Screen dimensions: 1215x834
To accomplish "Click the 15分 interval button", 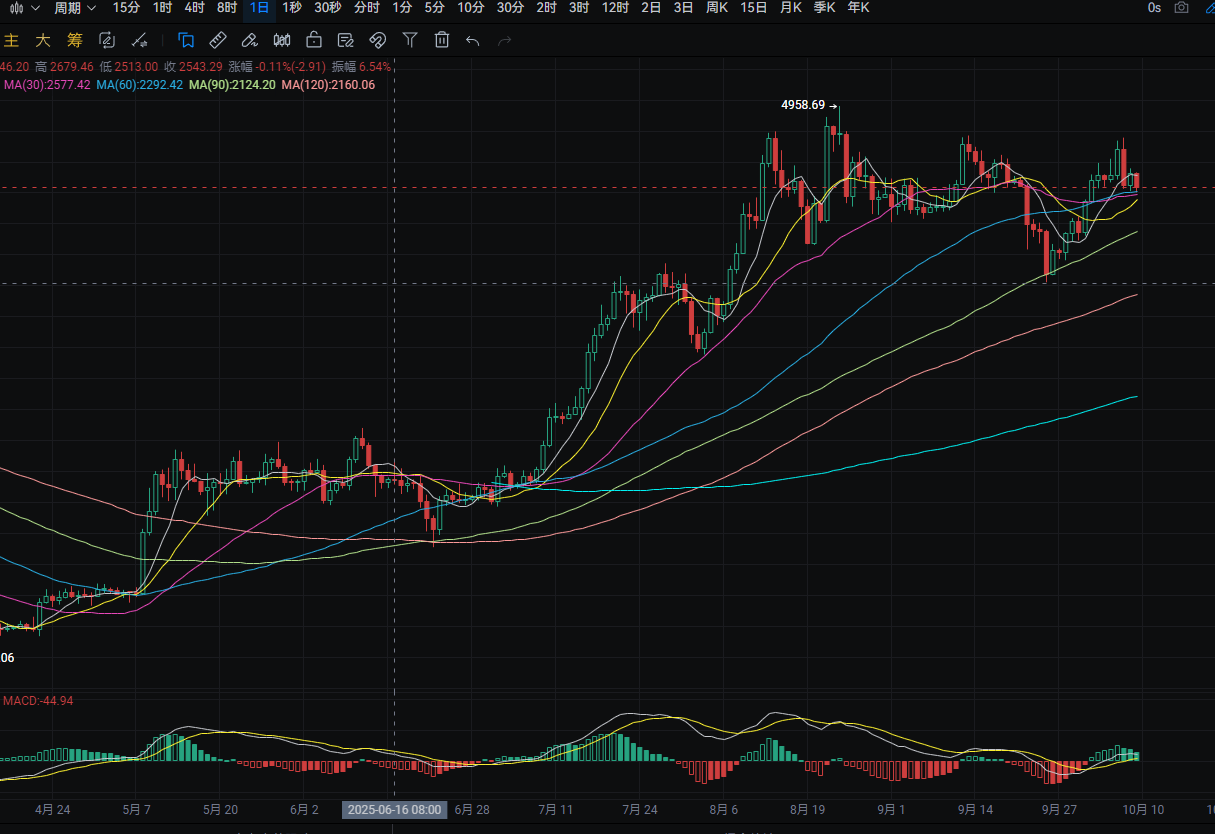I will click(x=126, y=8).
